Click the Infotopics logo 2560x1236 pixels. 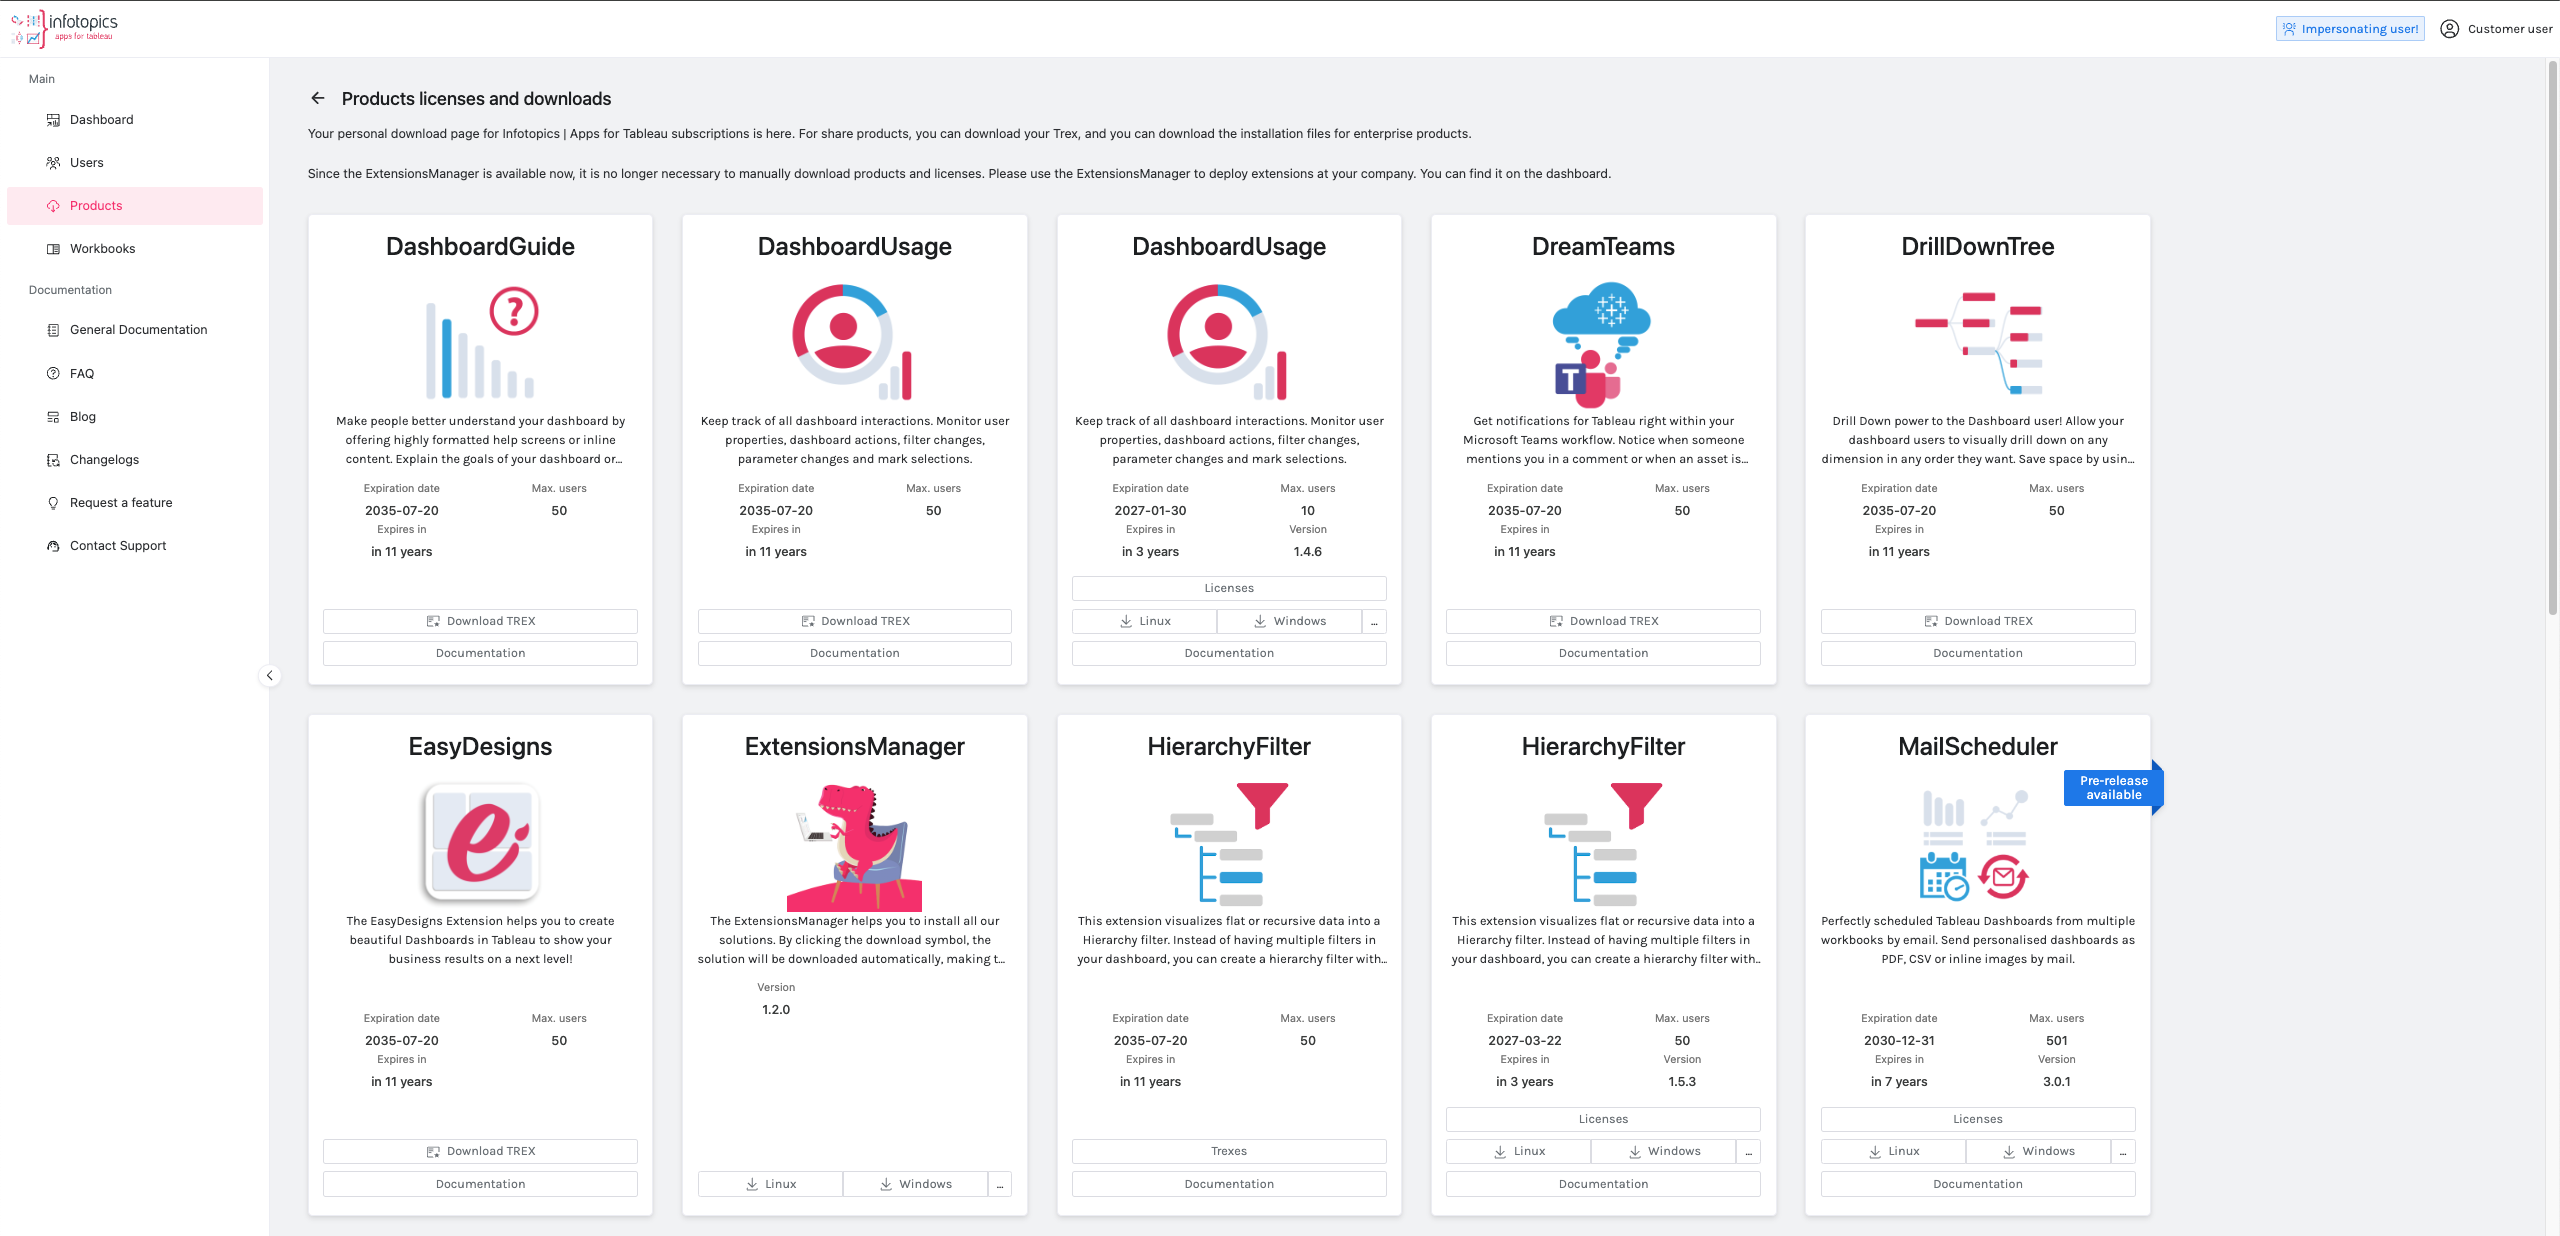click(64, 28)
